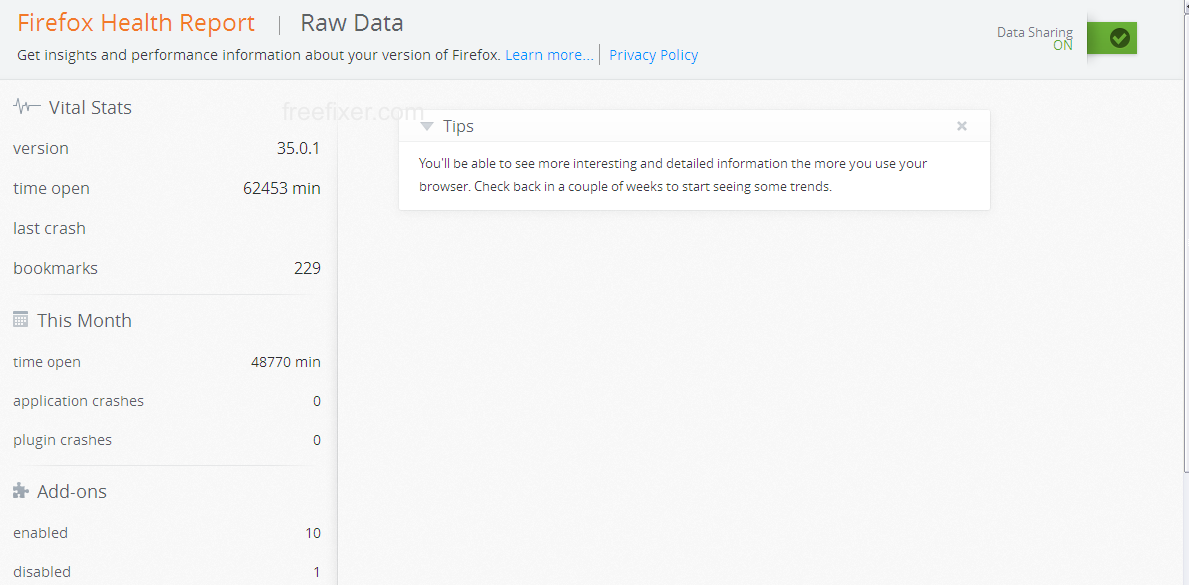Select the version 35.0.1 row
This screenshot has height=585, width=1189.
tap(167, 148)
